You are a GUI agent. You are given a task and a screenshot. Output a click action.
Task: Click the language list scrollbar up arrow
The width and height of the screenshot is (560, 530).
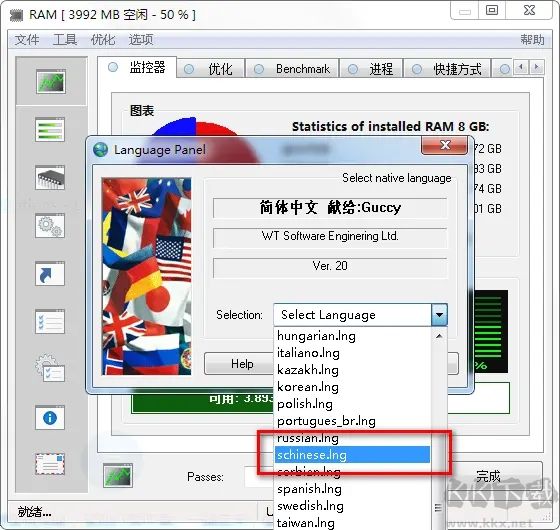(439, 336)
